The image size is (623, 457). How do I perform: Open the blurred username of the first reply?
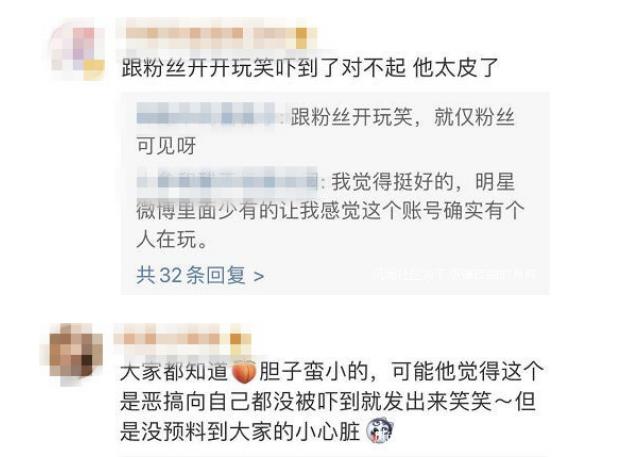pyautogui.click(x=207, y=113)
